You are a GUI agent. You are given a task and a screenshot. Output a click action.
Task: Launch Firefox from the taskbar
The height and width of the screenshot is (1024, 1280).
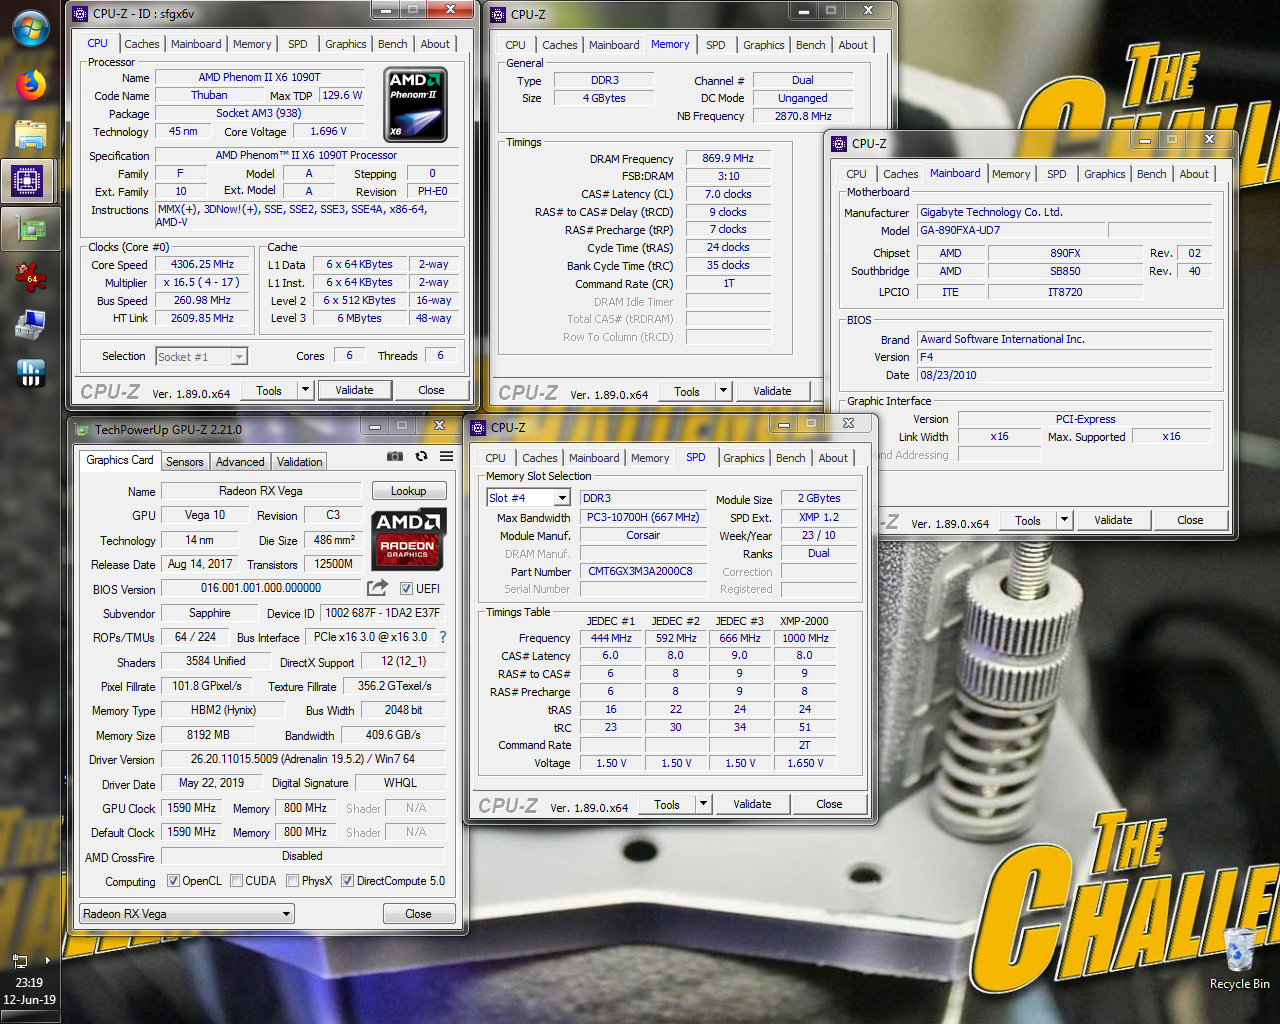(x=30, y=85)
